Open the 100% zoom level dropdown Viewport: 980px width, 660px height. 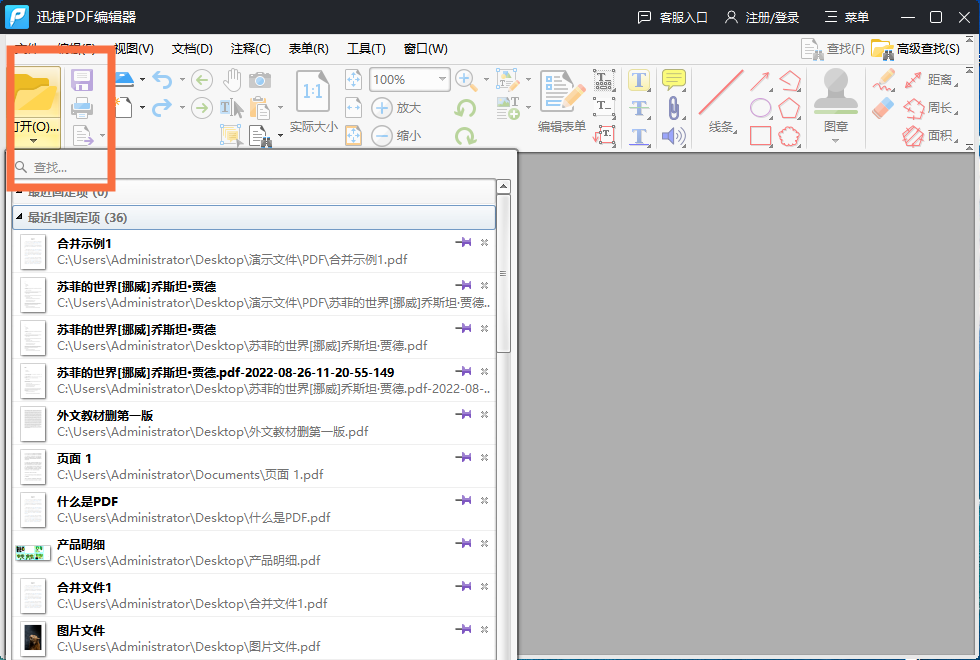coord(442,79)
